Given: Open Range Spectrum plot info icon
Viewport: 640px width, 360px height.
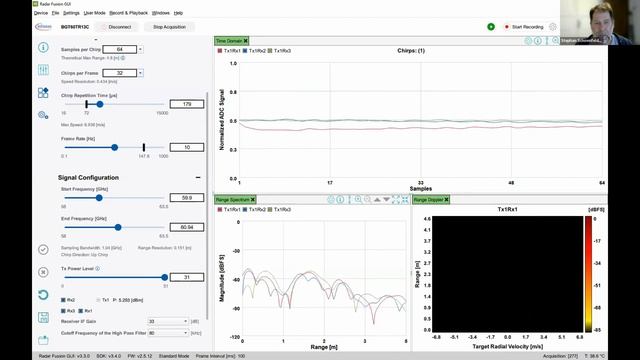Looking at the screenshot, I should [x=340, y=200].
